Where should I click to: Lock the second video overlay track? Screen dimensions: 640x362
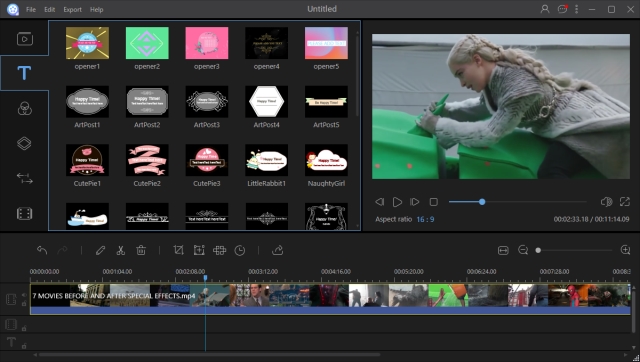point(24,328)
